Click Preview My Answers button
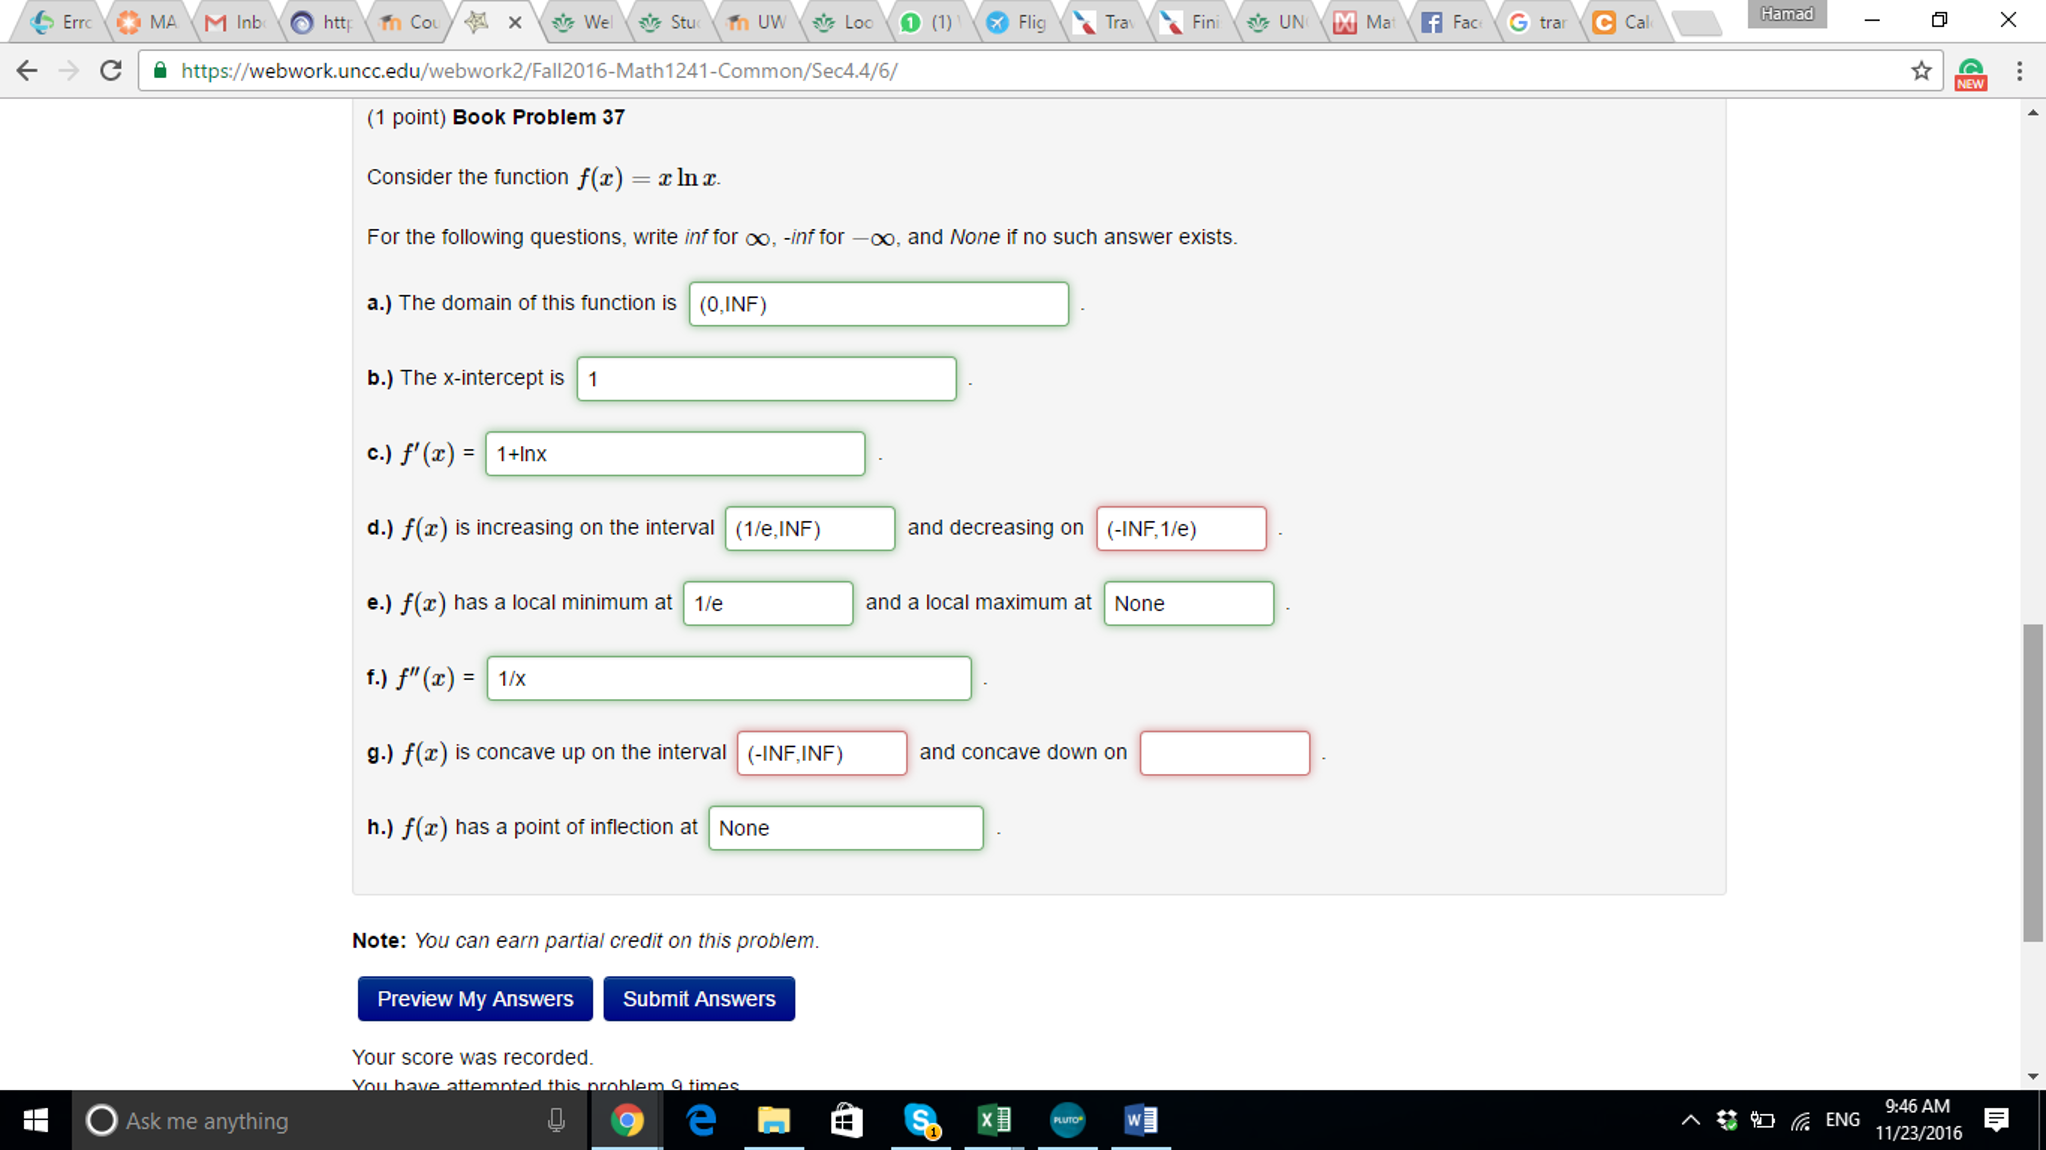Image resolution: width=2046 pixels, height=1150 pixels. click(475, 998)
